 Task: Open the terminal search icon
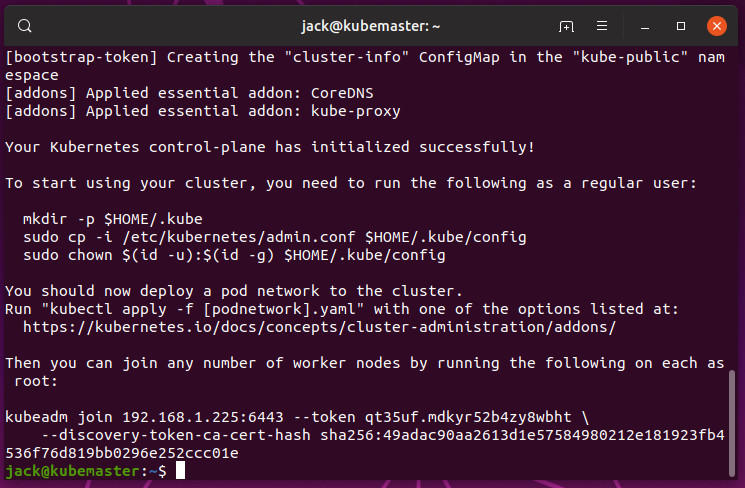click(26, 26)
